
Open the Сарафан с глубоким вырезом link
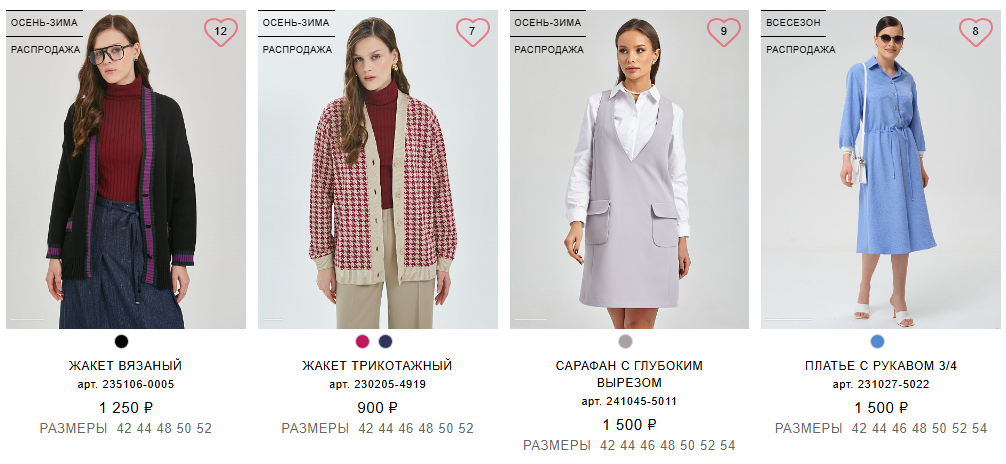[x=629, y=374]
